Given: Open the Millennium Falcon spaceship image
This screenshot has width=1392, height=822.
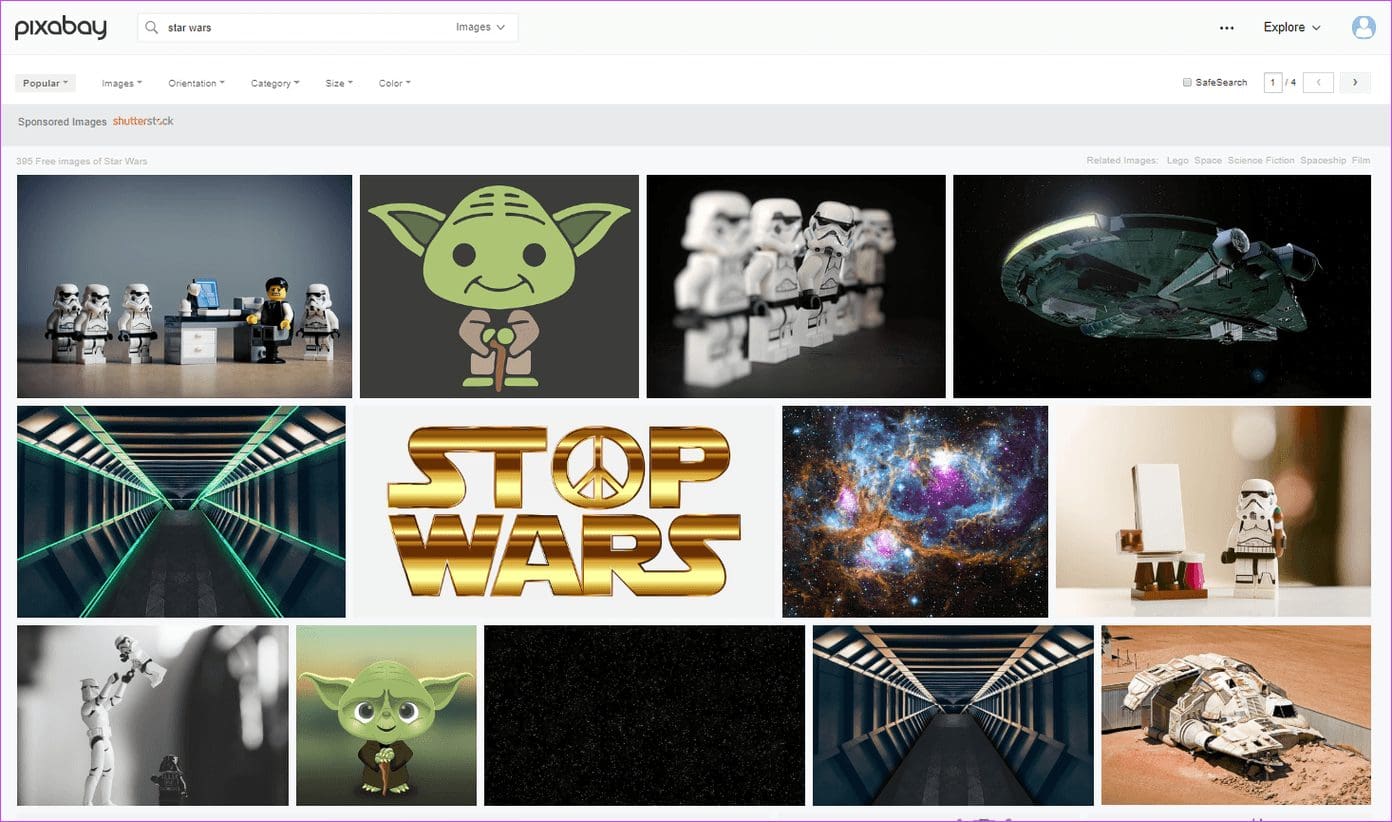Looking at the screenshot, I should [1162, 286].
